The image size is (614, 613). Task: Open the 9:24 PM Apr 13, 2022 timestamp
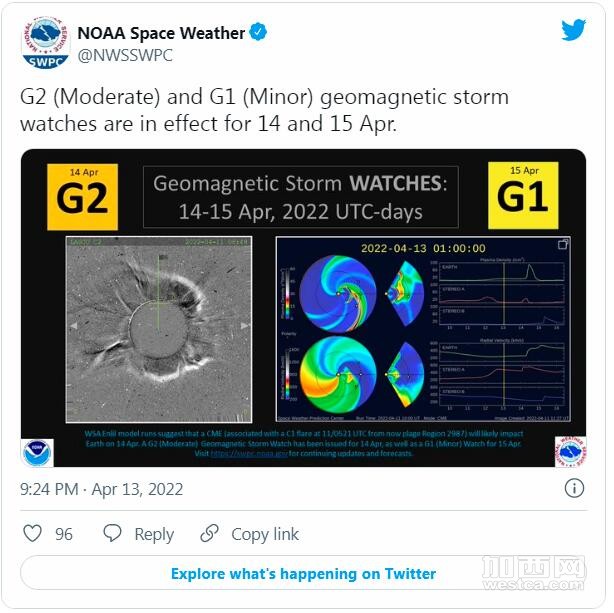tap(101, 489)
